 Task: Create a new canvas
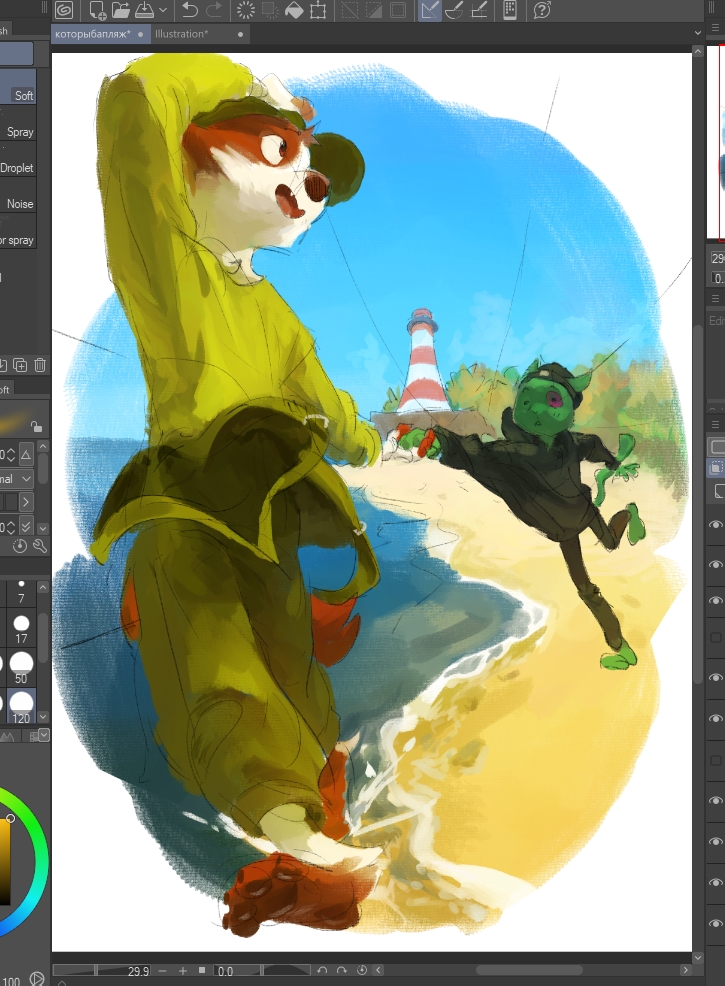[x=97, y=10]
